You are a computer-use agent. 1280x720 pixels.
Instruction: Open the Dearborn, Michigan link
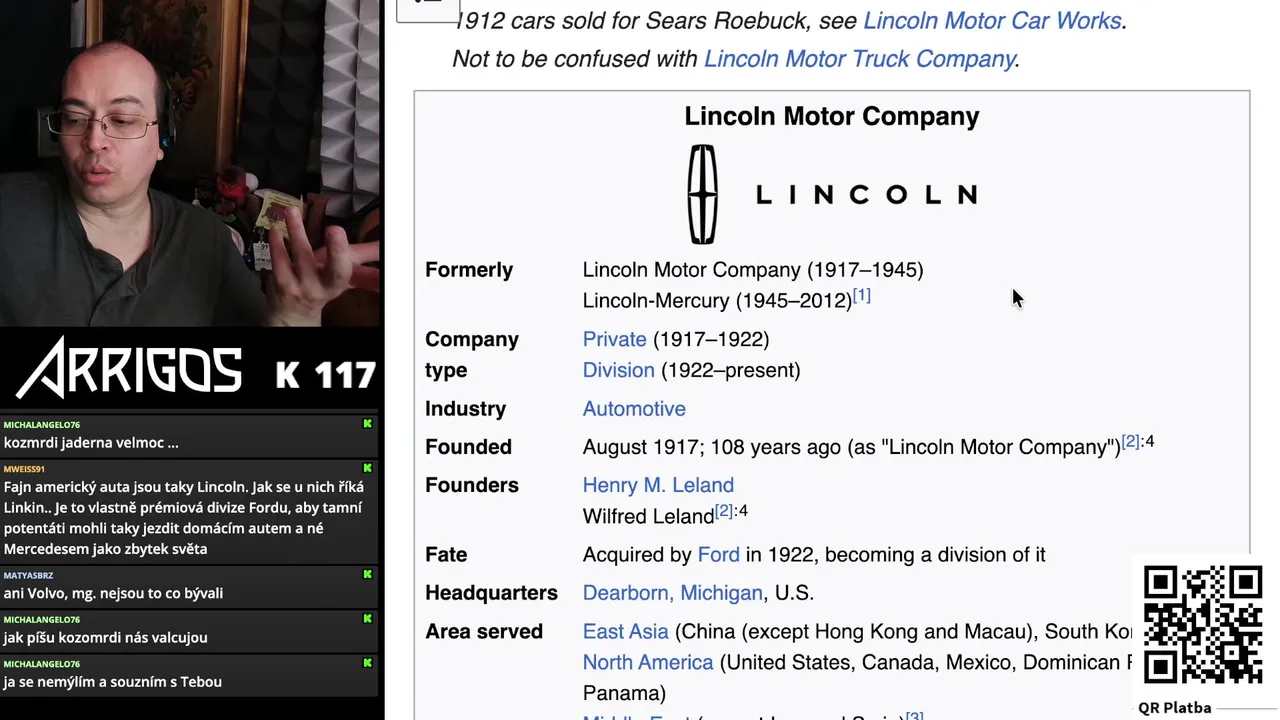pyautogui.click(x=673, y=593)
